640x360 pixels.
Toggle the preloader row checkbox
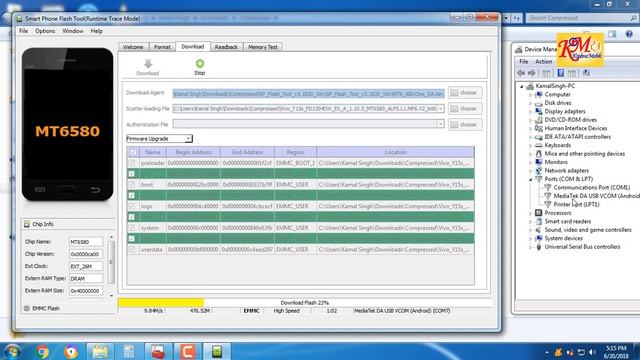pos(132,163)
